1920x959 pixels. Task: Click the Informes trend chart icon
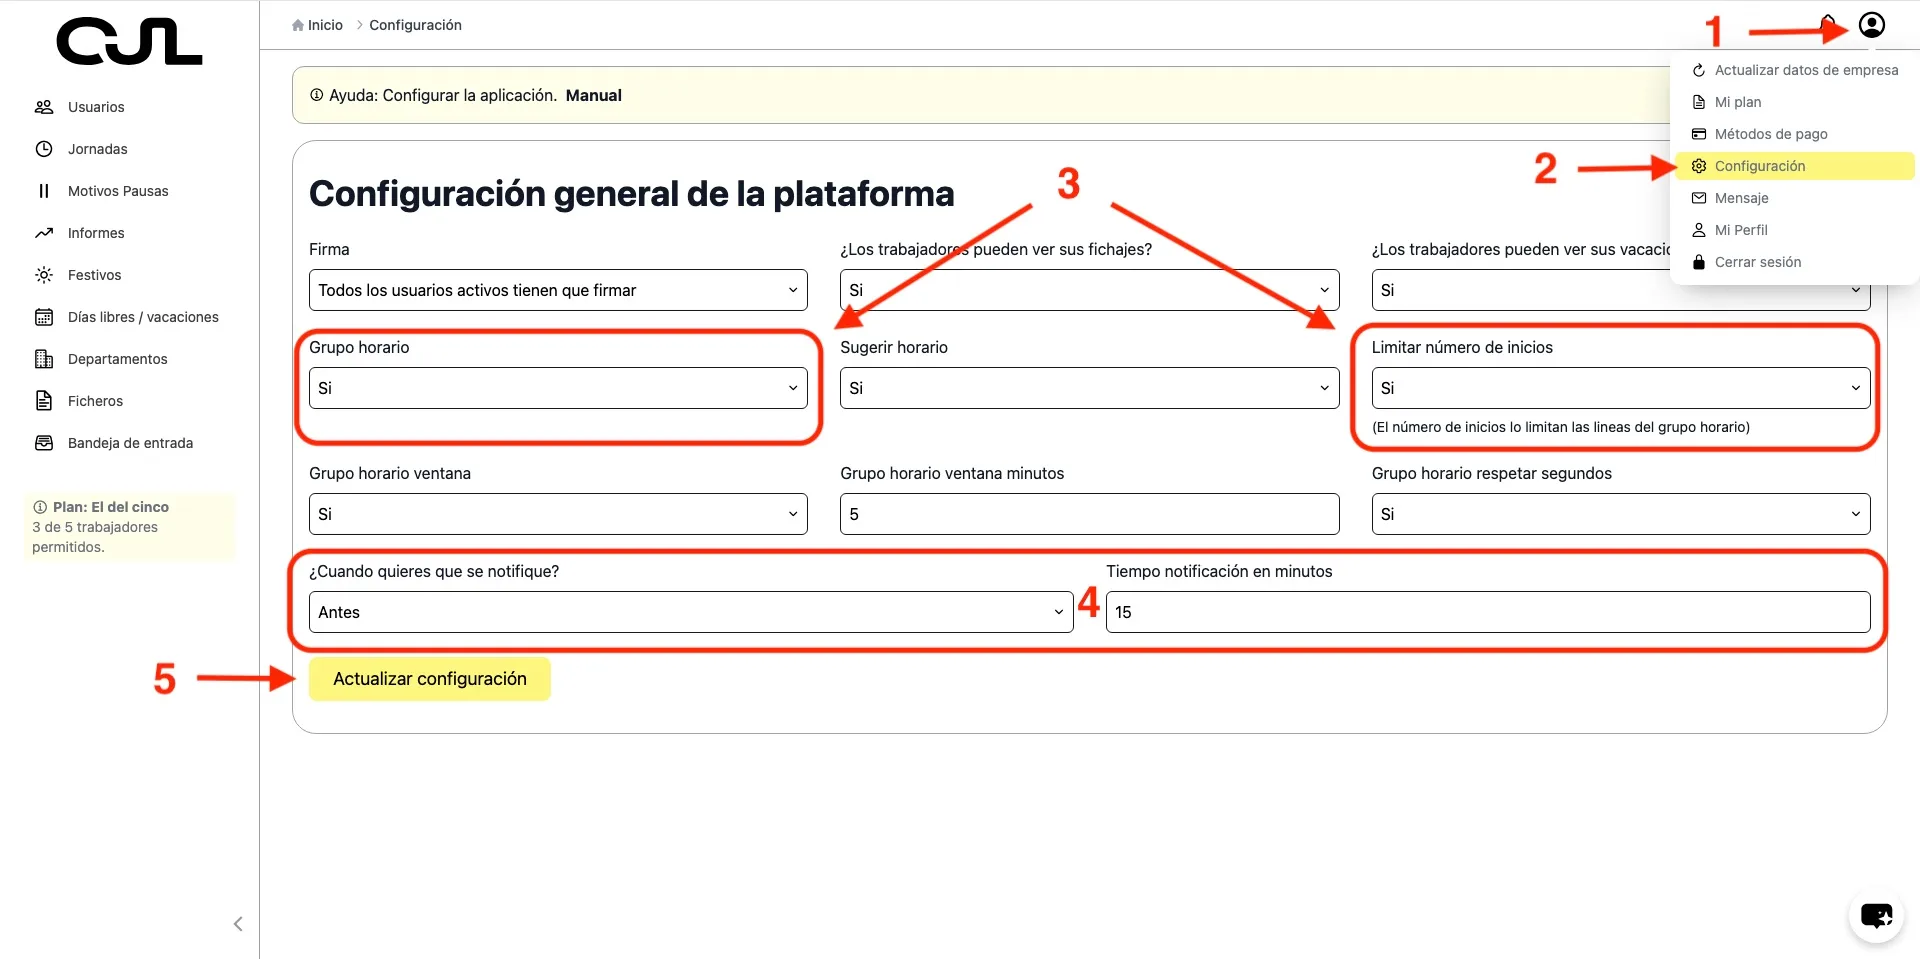[44, 233]
